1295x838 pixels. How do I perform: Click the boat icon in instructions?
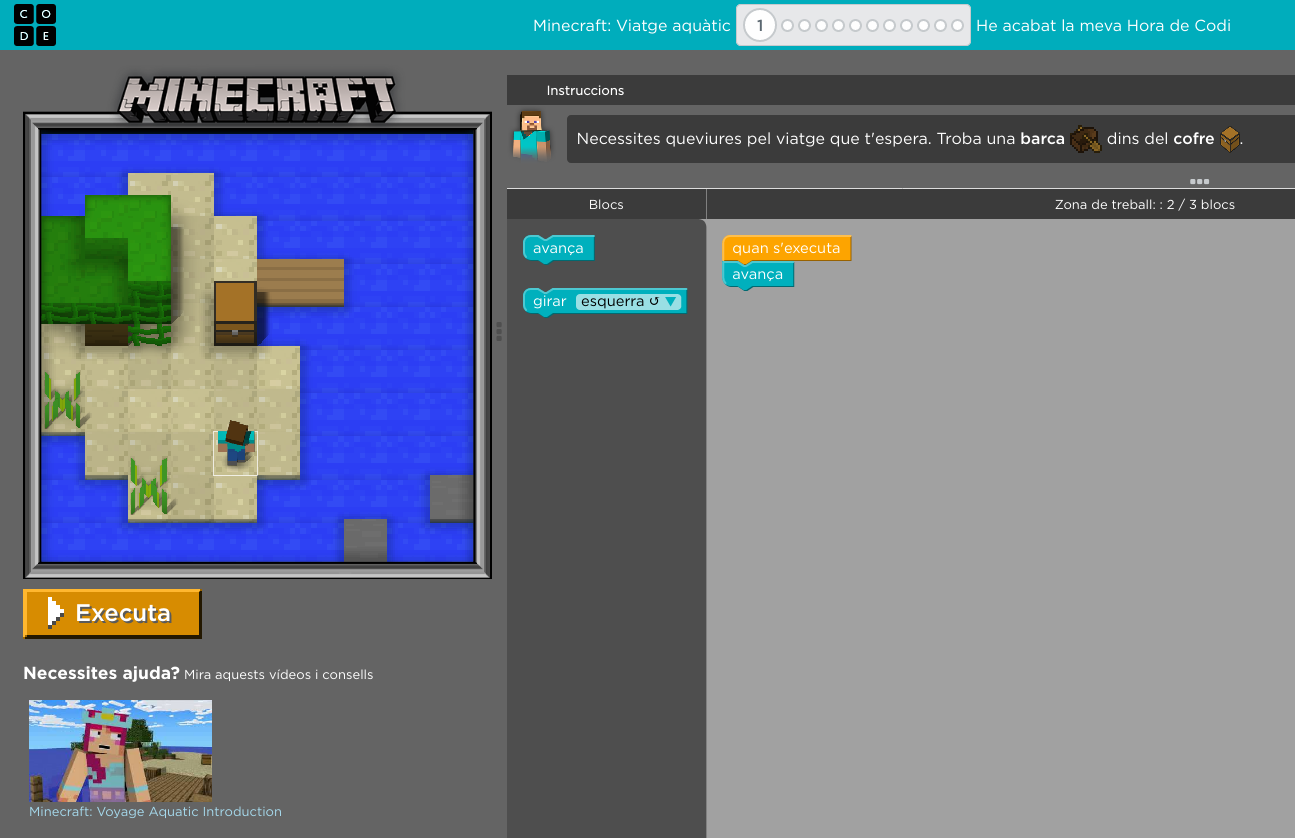coord(1085,139)
